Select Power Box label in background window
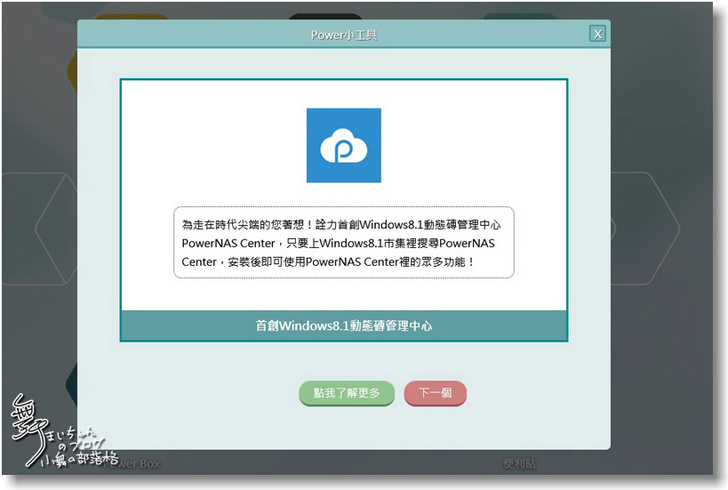Screen dimensions: 728x490 (131, 464)
